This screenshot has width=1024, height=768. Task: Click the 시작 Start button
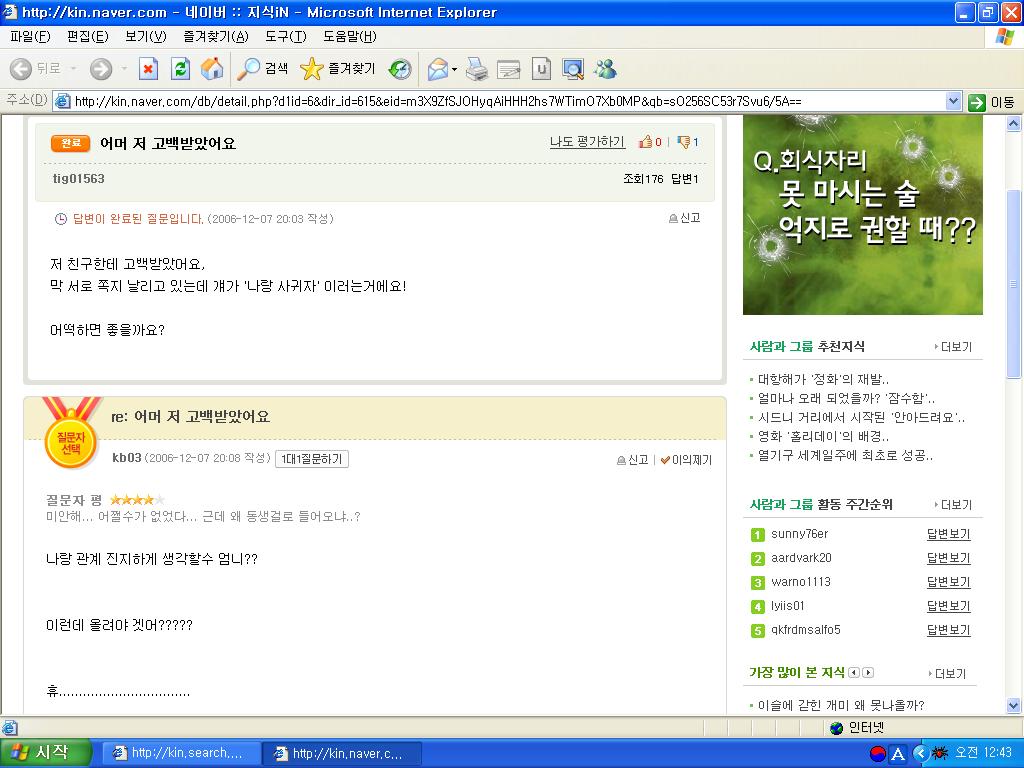pyautogui.click(x=44, y=753)
